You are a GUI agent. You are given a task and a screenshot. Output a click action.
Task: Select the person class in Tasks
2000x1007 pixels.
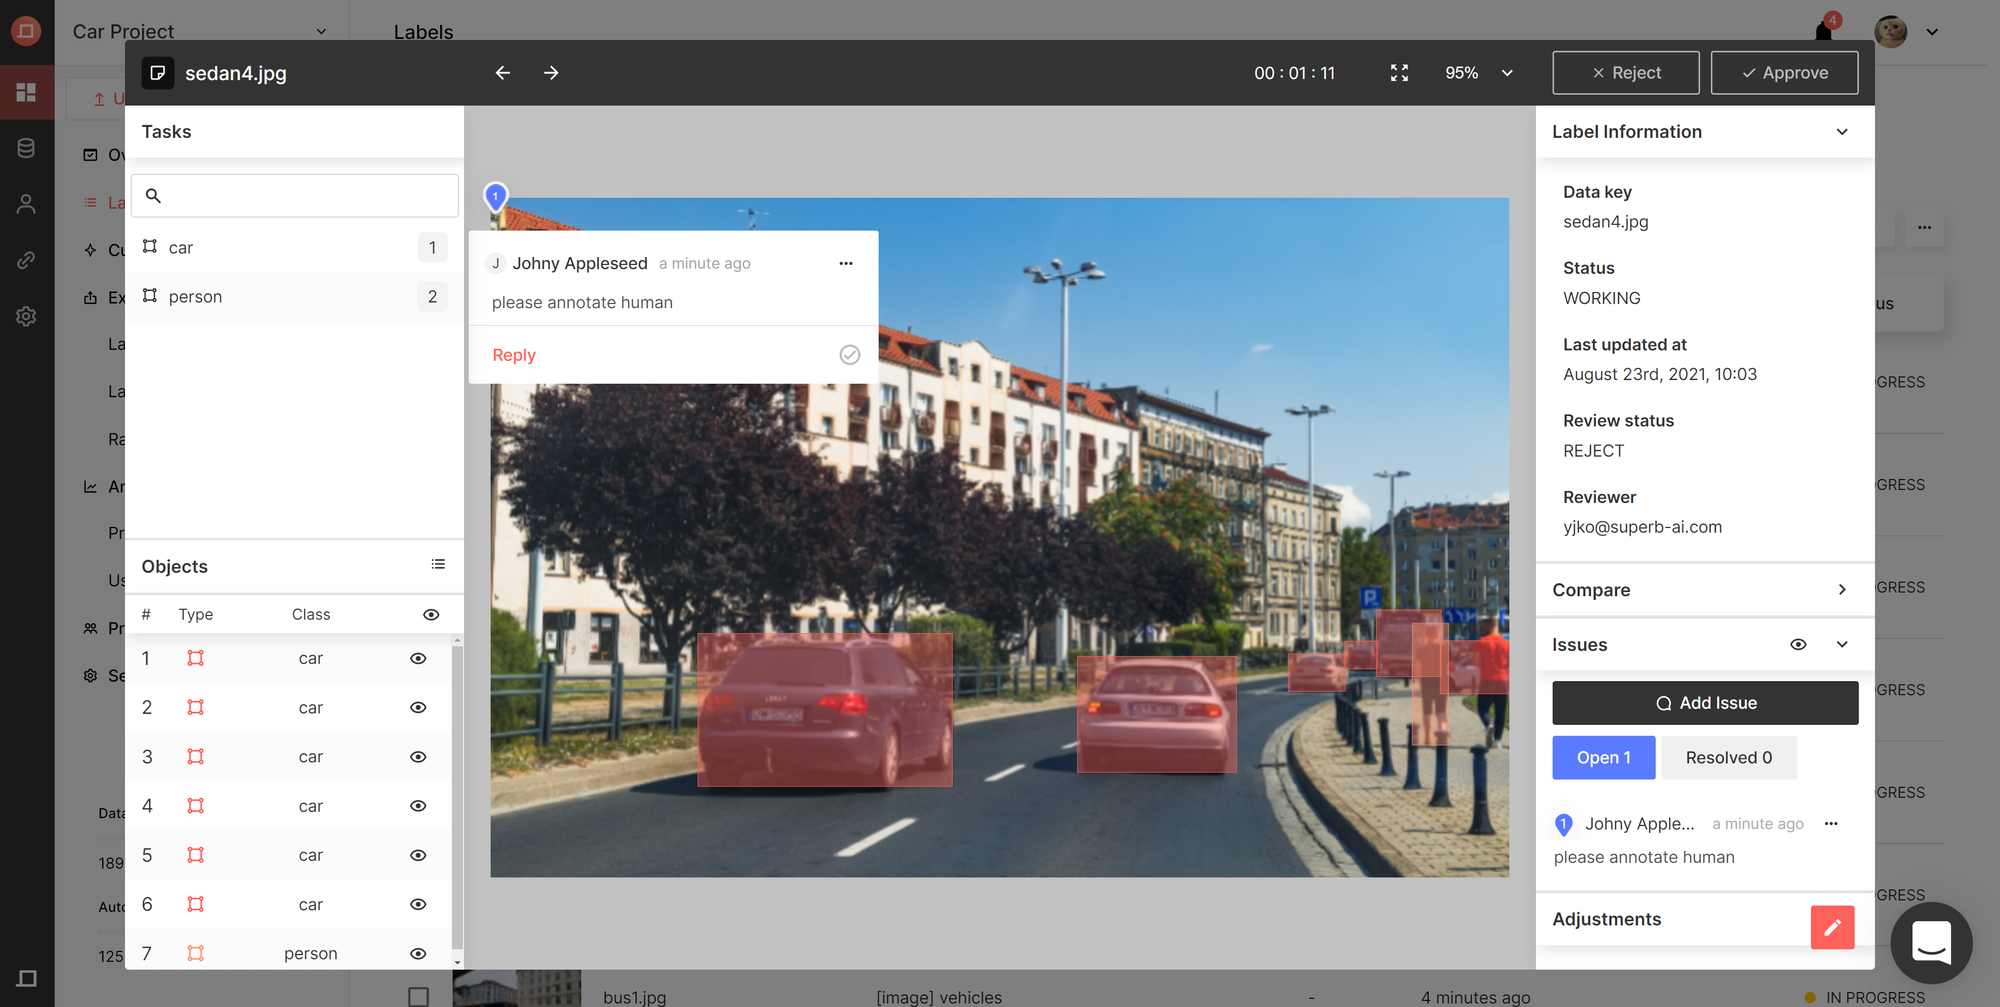click(295, 296)
